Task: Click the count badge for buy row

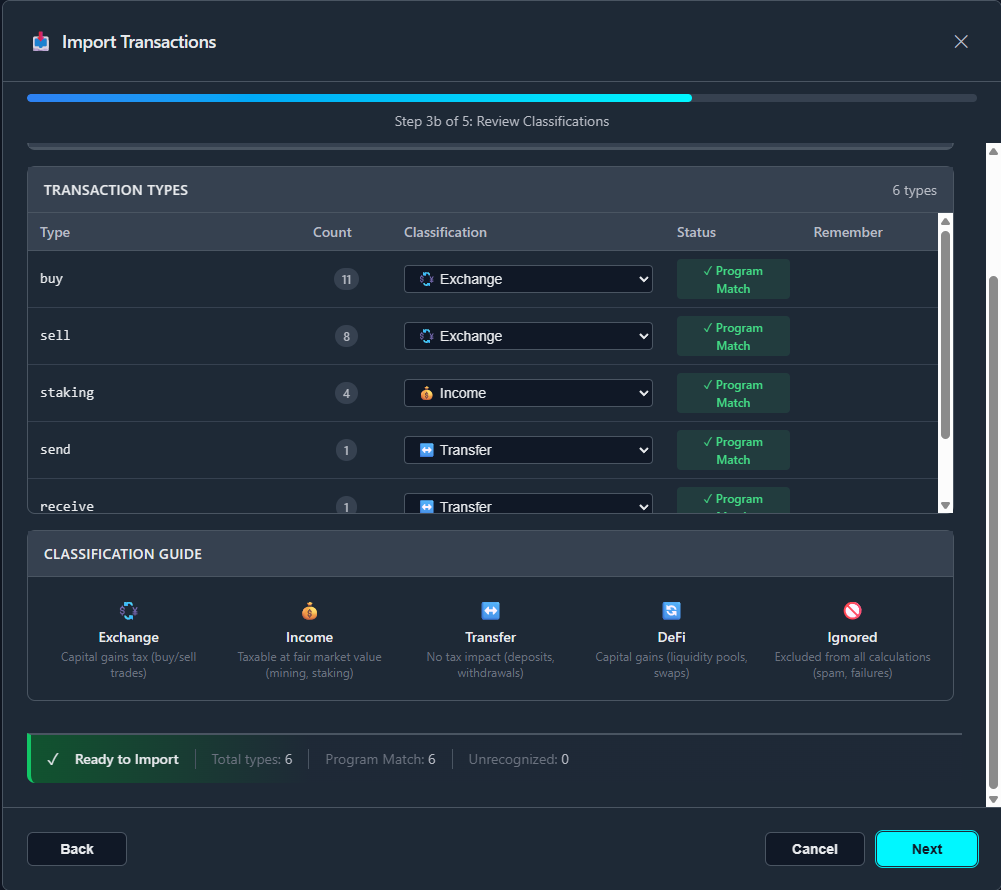Action: (346, 280)
